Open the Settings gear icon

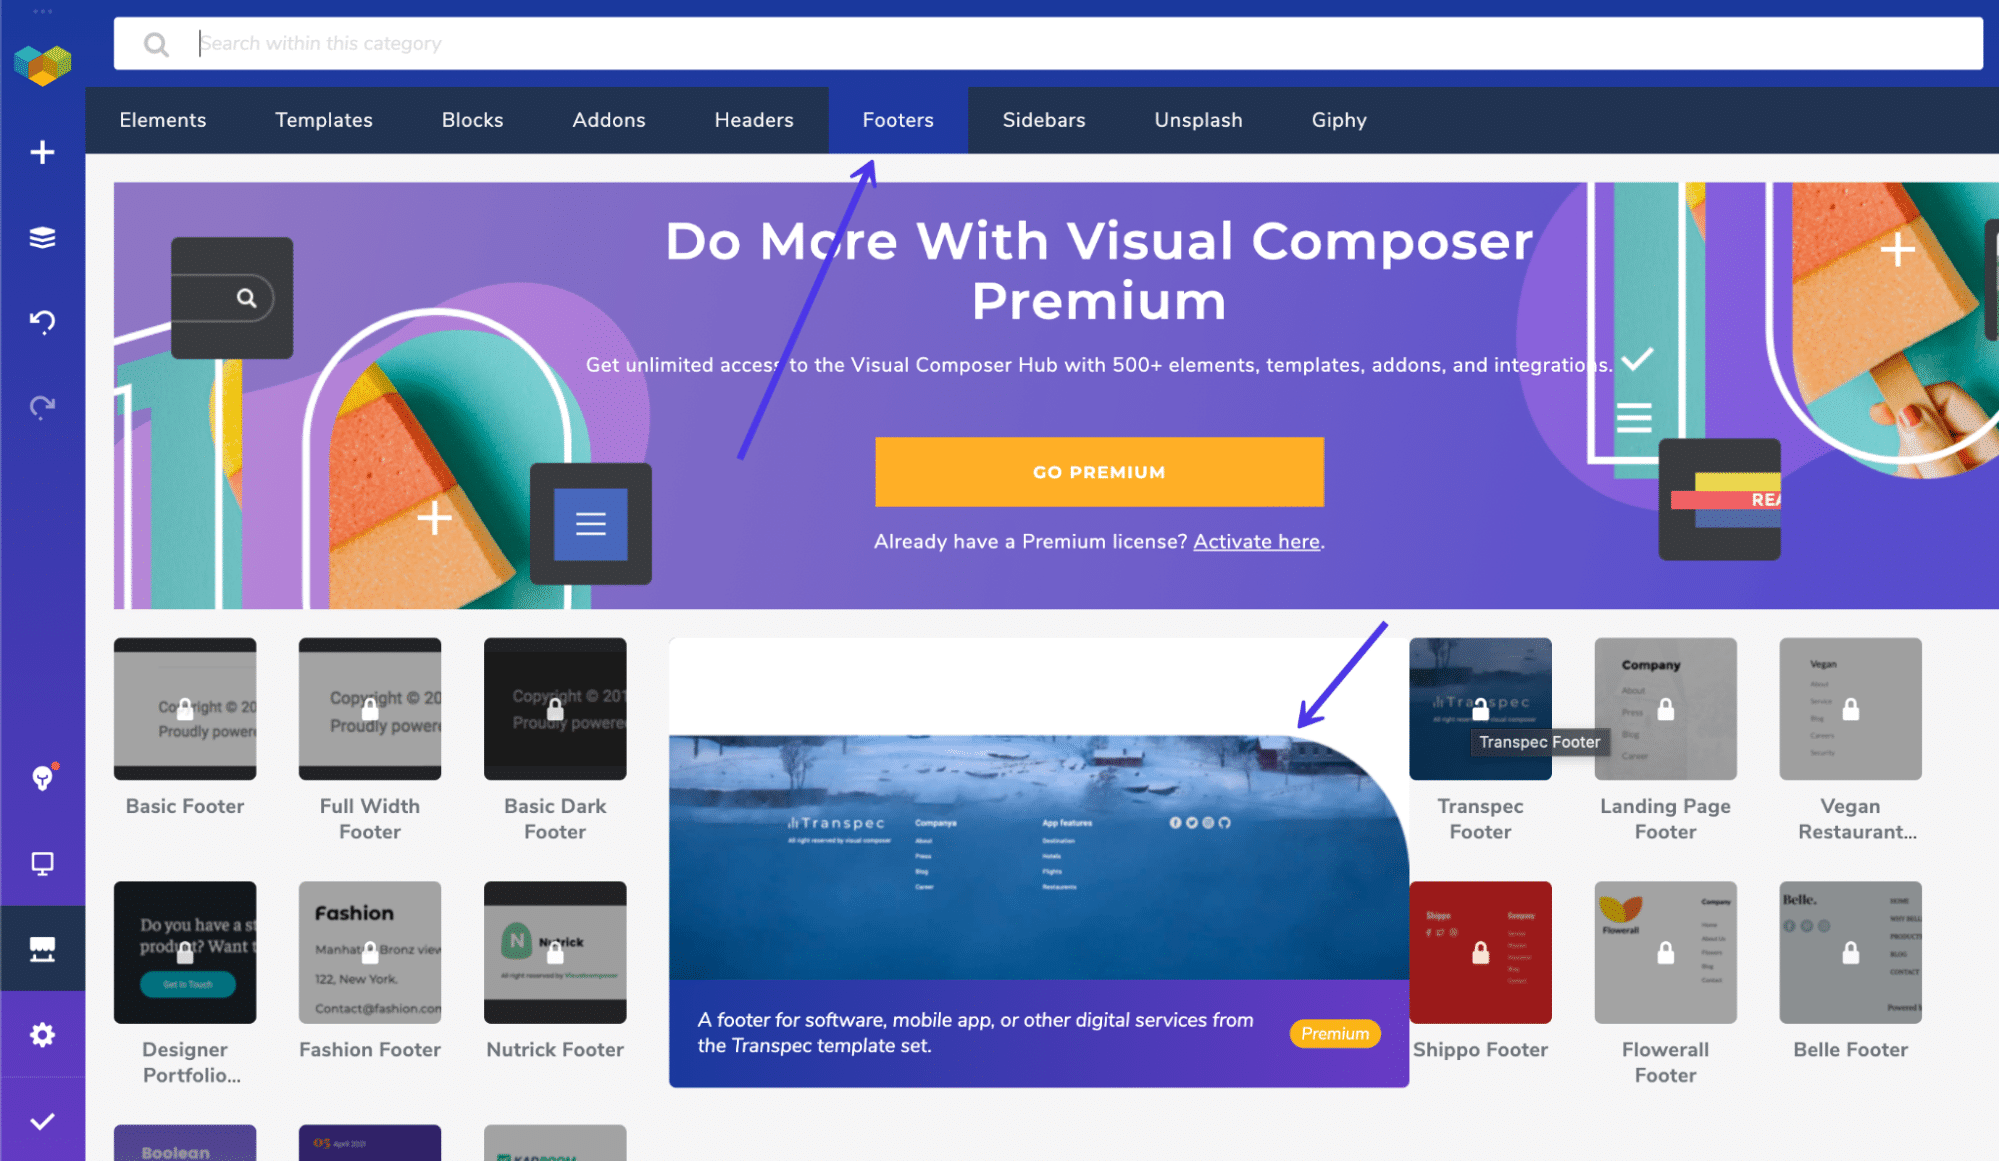pyautogui.click(x=42, y=1034)
